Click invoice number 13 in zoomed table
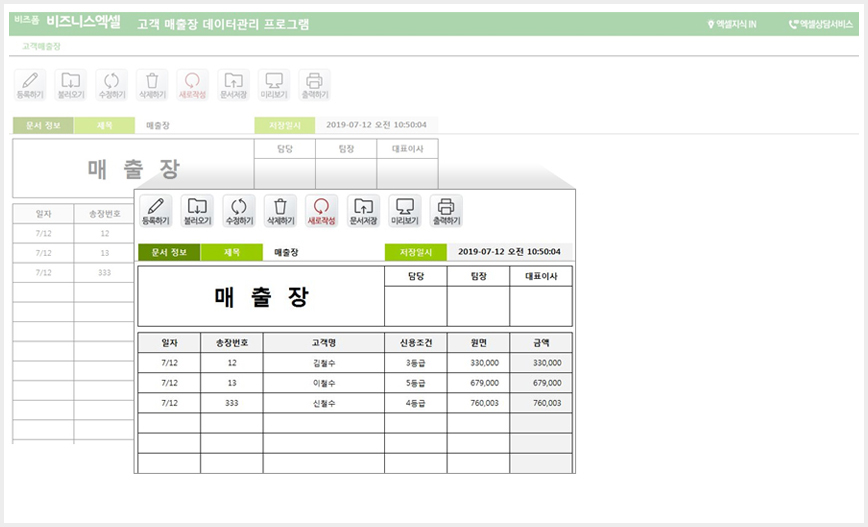 pyautogui.click(x=232, y=383)
